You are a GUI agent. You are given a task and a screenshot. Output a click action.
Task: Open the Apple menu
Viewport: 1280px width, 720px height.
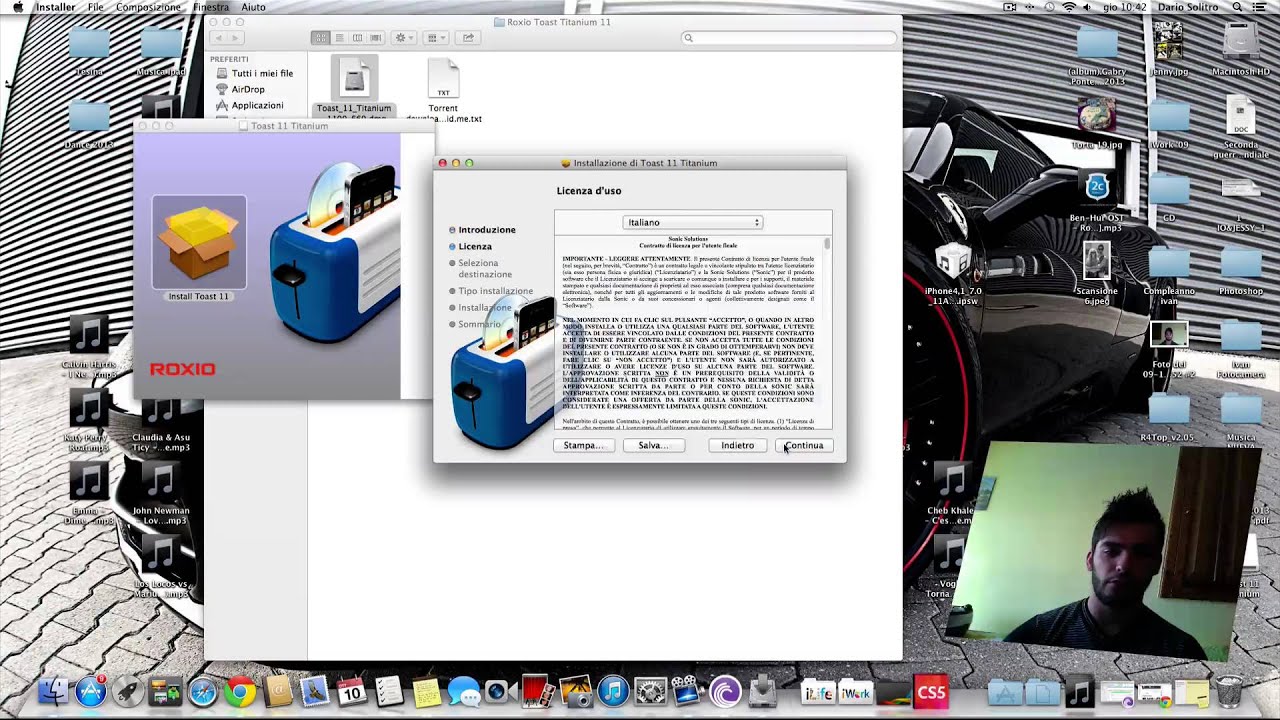[17, 7]
